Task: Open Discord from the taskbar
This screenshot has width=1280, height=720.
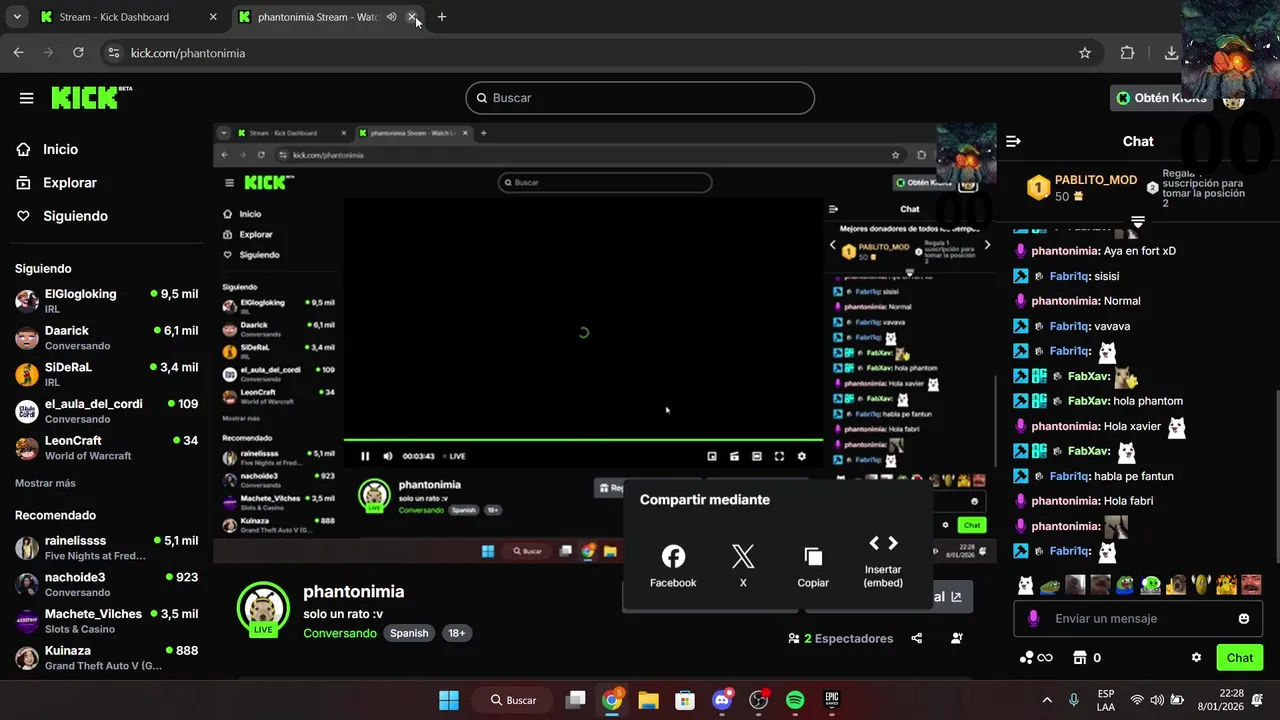Action: click(x=722, y=700)
